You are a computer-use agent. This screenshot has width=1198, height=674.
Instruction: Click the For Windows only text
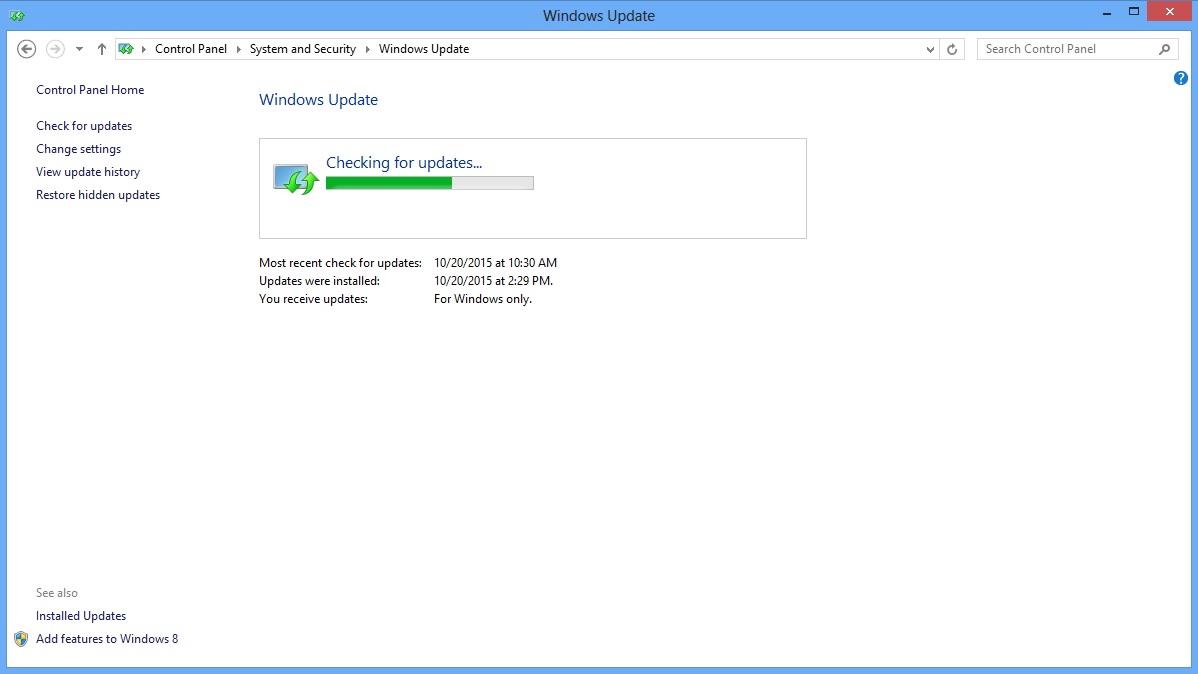(x=483, y=299)
